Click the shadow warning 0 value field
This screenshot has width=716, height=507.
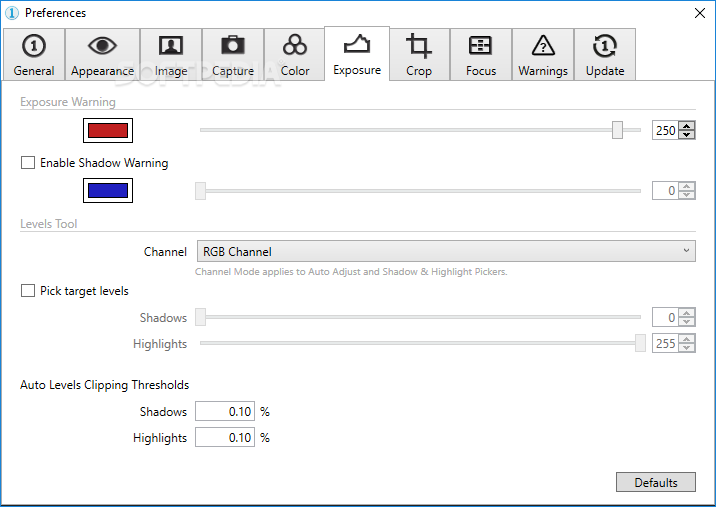(665, 191)
